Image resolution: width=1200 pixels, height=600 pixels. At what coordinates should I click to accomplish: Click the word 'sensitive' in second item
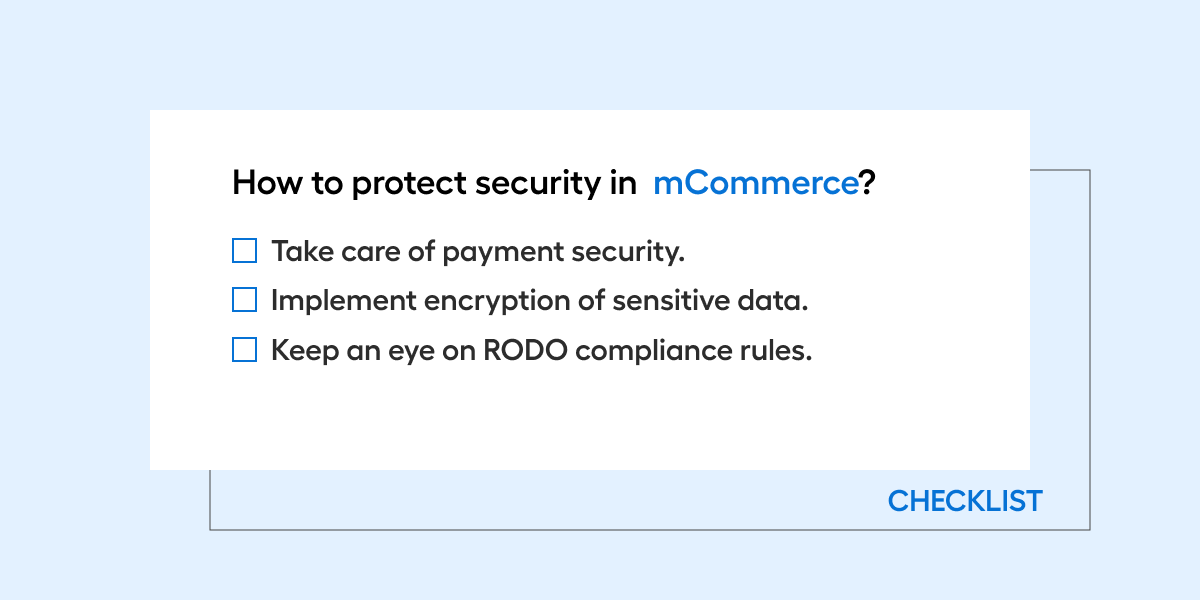coord(662,301)
